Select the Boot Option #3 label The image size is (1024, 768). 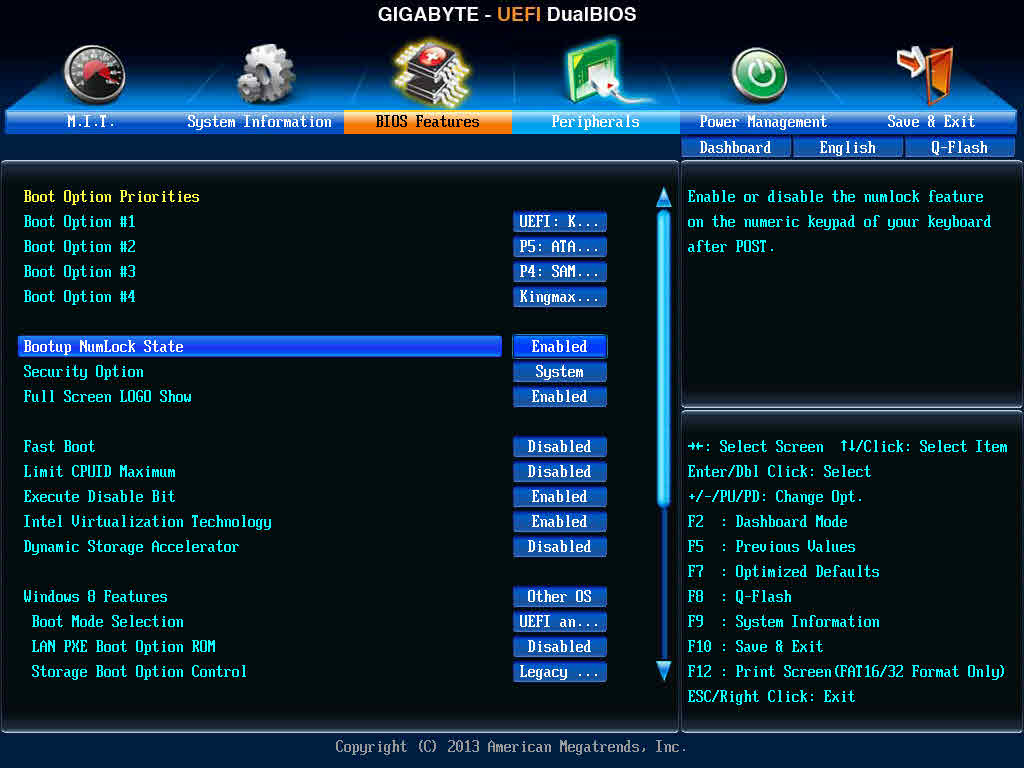coord(80,271)
